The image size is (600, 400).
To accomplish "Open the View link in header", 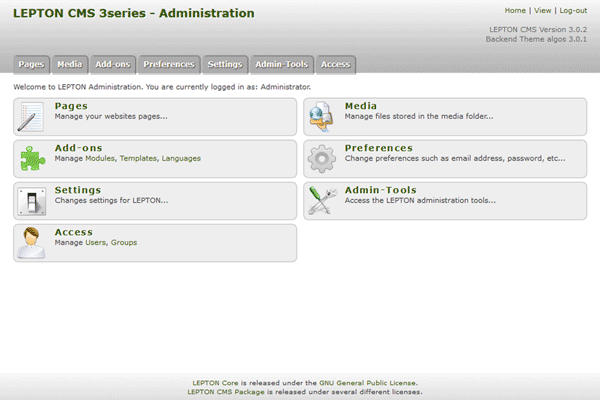I will tap(543, 10).
